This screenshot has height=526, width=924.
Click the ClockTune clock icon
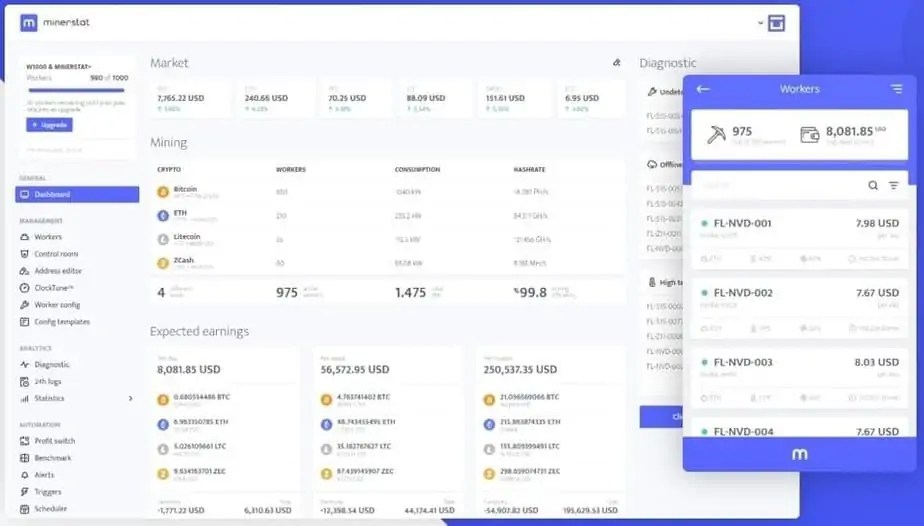[24, 288]
